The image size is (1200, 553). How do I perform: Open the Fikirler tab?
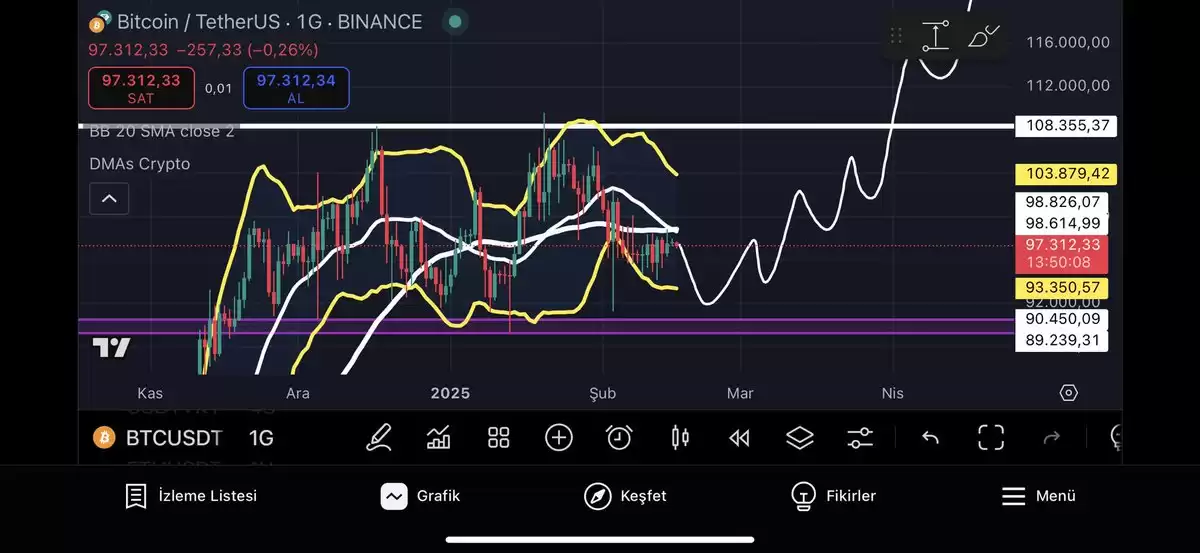832,496
